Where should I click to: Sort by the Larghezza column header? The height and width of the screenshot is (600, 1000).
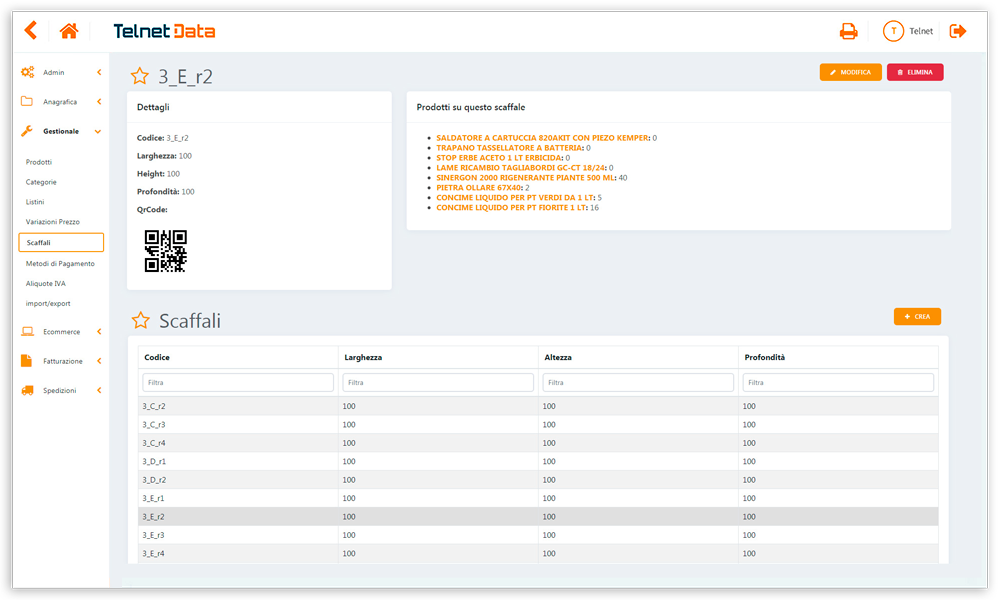363,357
